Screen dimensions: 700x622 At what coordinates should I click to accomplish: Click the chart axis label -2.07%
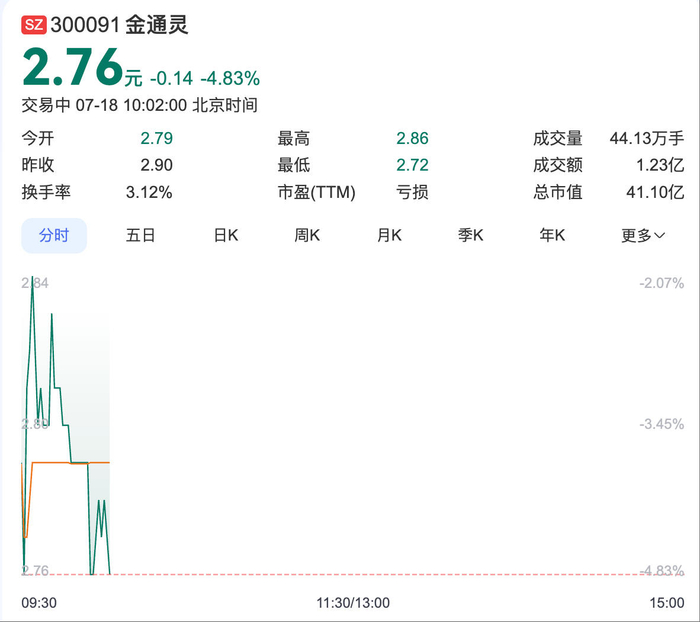662,283
